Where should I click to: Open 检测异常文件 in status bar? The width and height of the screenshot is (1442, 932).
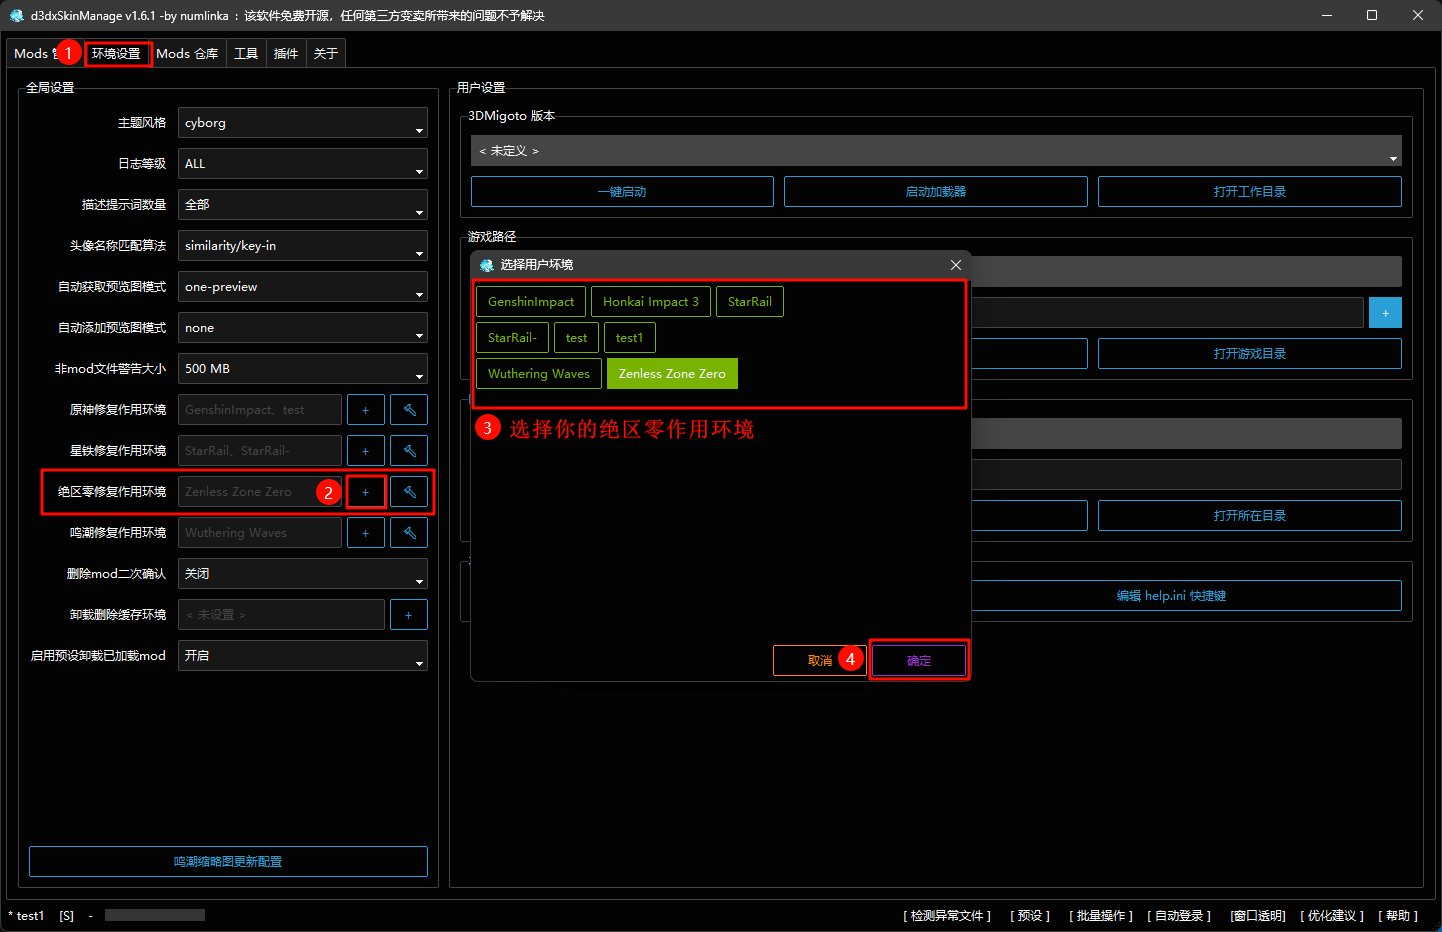pyautogui.click(x=947, y=916)
